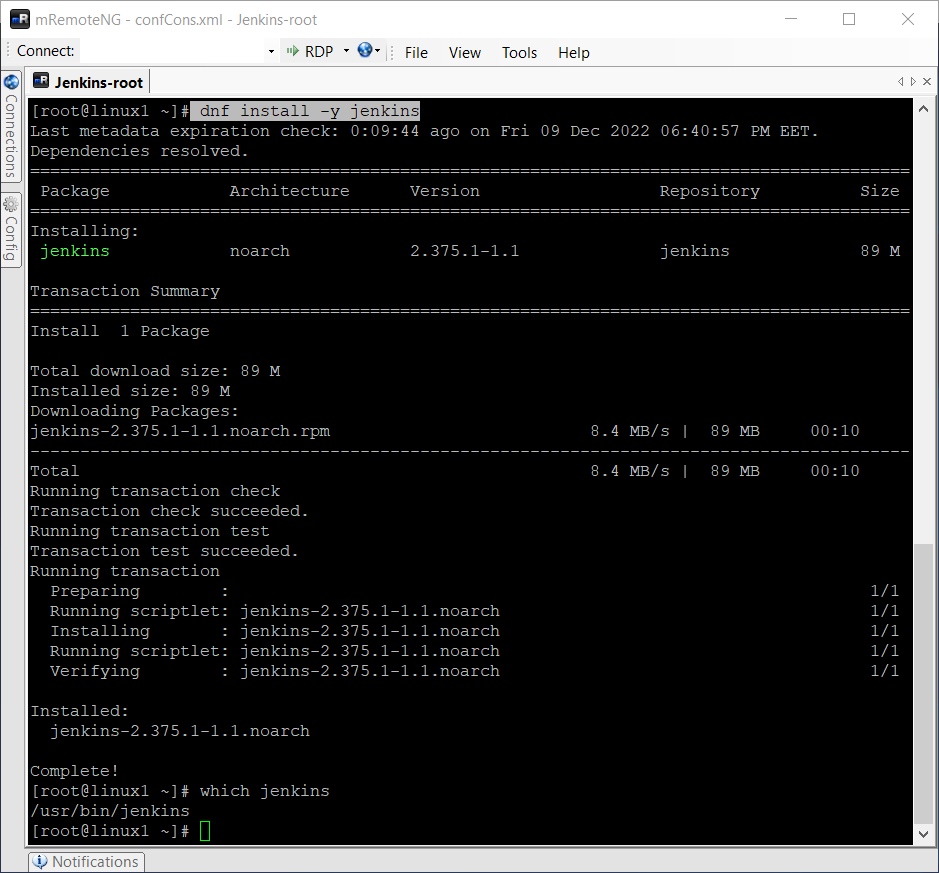
Task: Click the 'Repository' column header
Action: coord(710,191)
